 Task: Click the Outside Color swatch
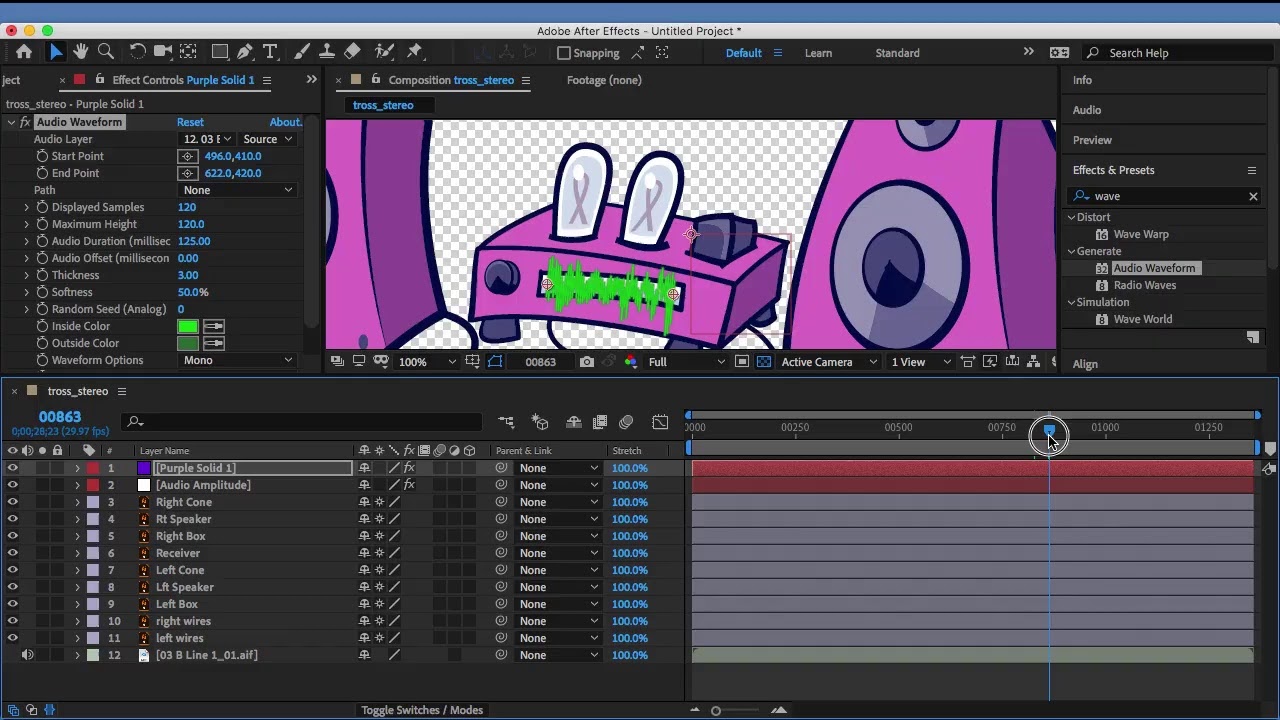(x=188, y=343)
